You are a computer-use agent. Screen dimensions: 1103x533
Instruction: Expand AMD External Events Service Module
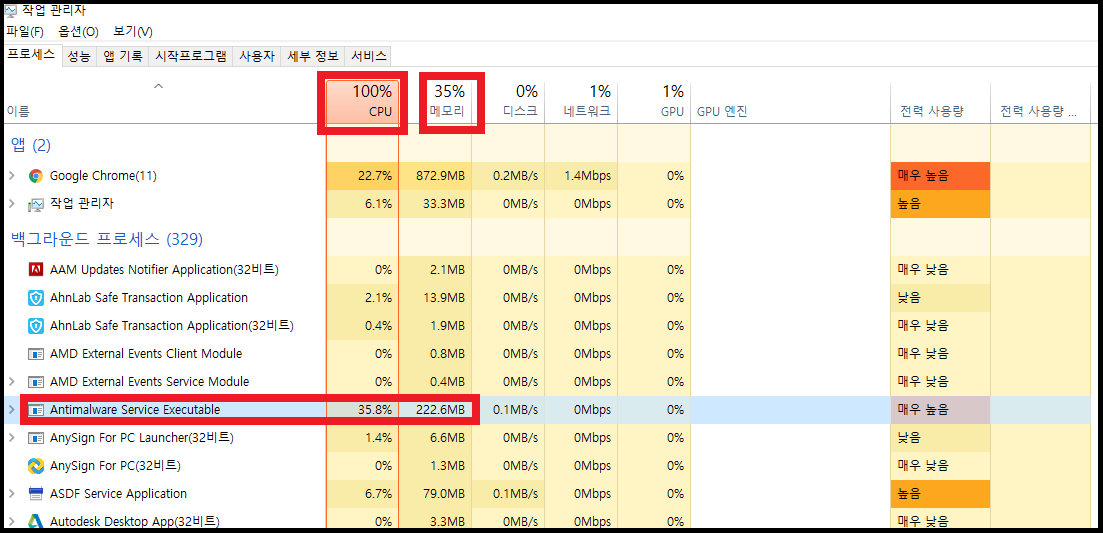[11, 382]
